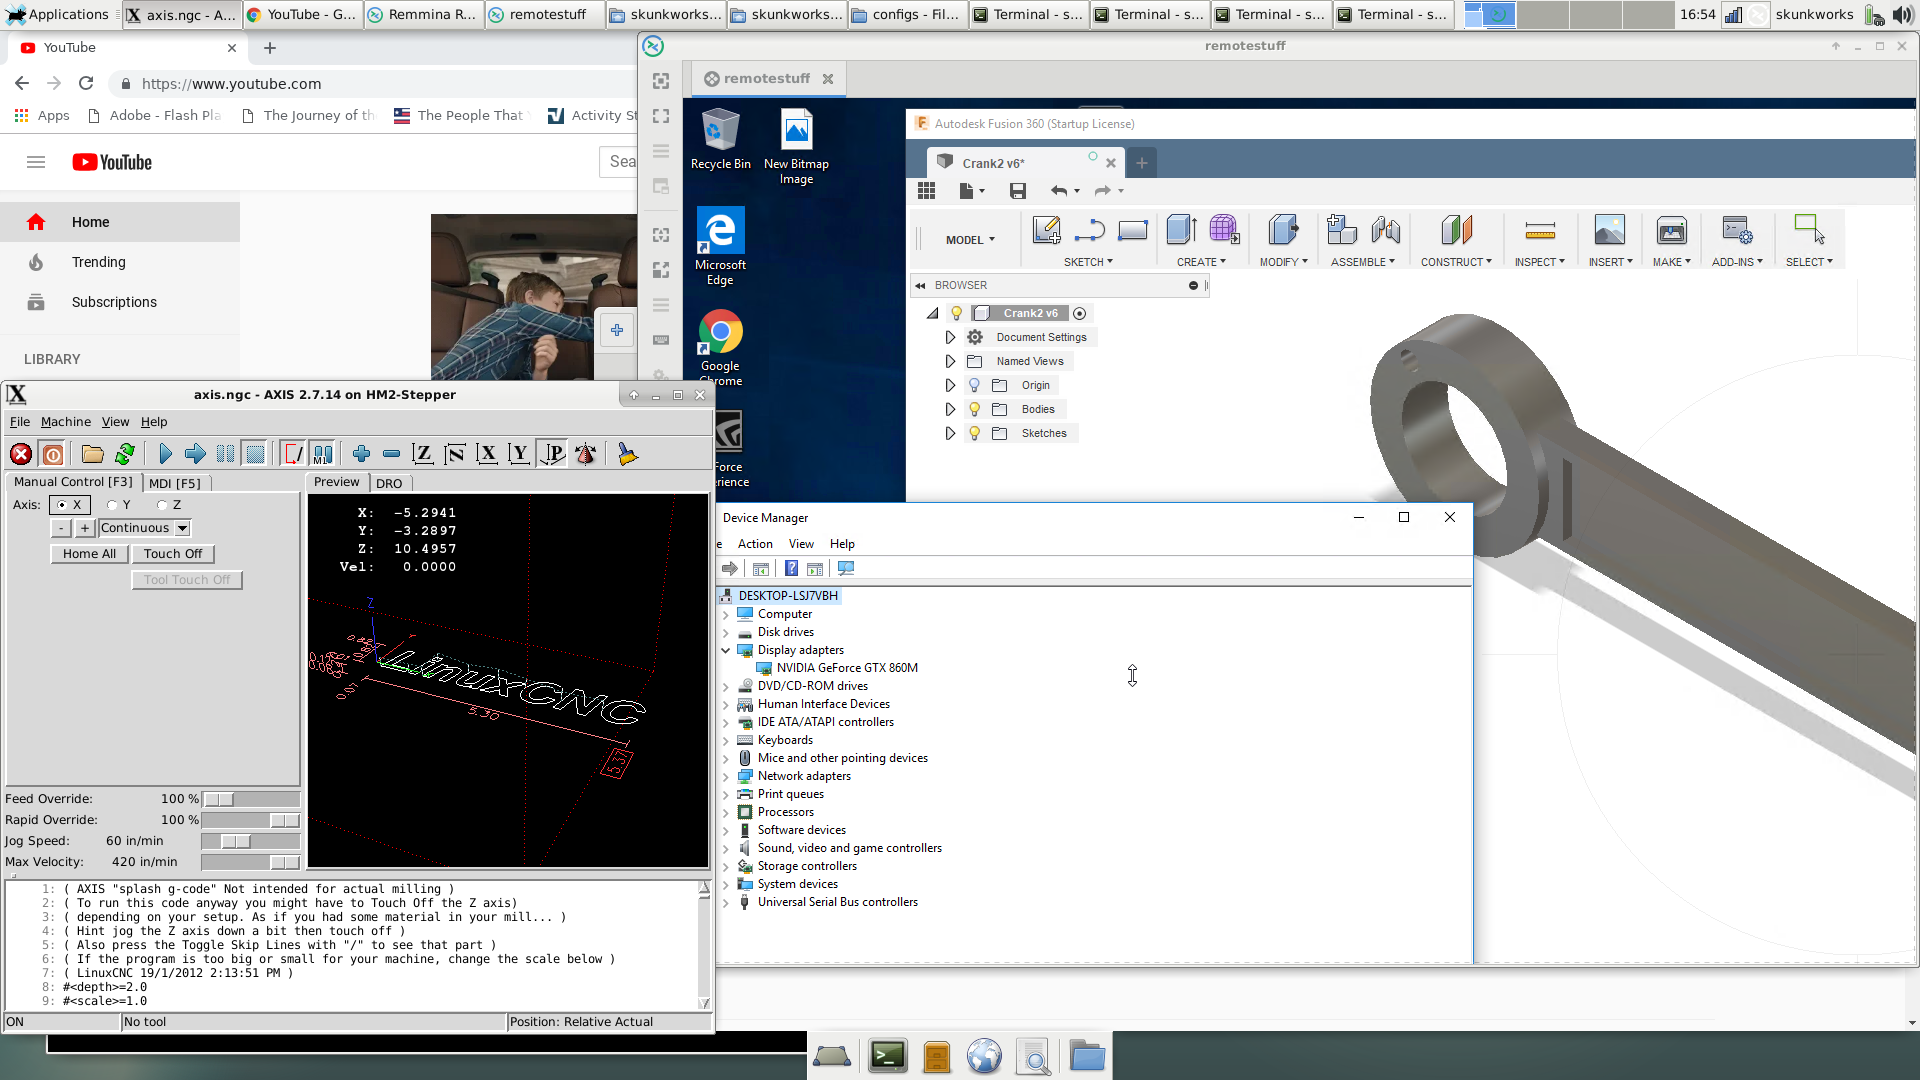The width and height of the screenshot is (1920, 1080).
Task: Jog axis in the minus direction
Action: coord(61,528)
